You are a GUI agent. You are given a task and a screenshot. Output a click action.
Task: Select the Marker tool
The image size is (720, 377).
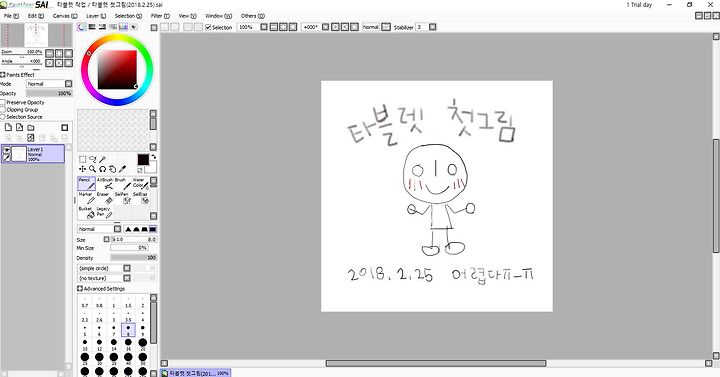coord(86,198)
